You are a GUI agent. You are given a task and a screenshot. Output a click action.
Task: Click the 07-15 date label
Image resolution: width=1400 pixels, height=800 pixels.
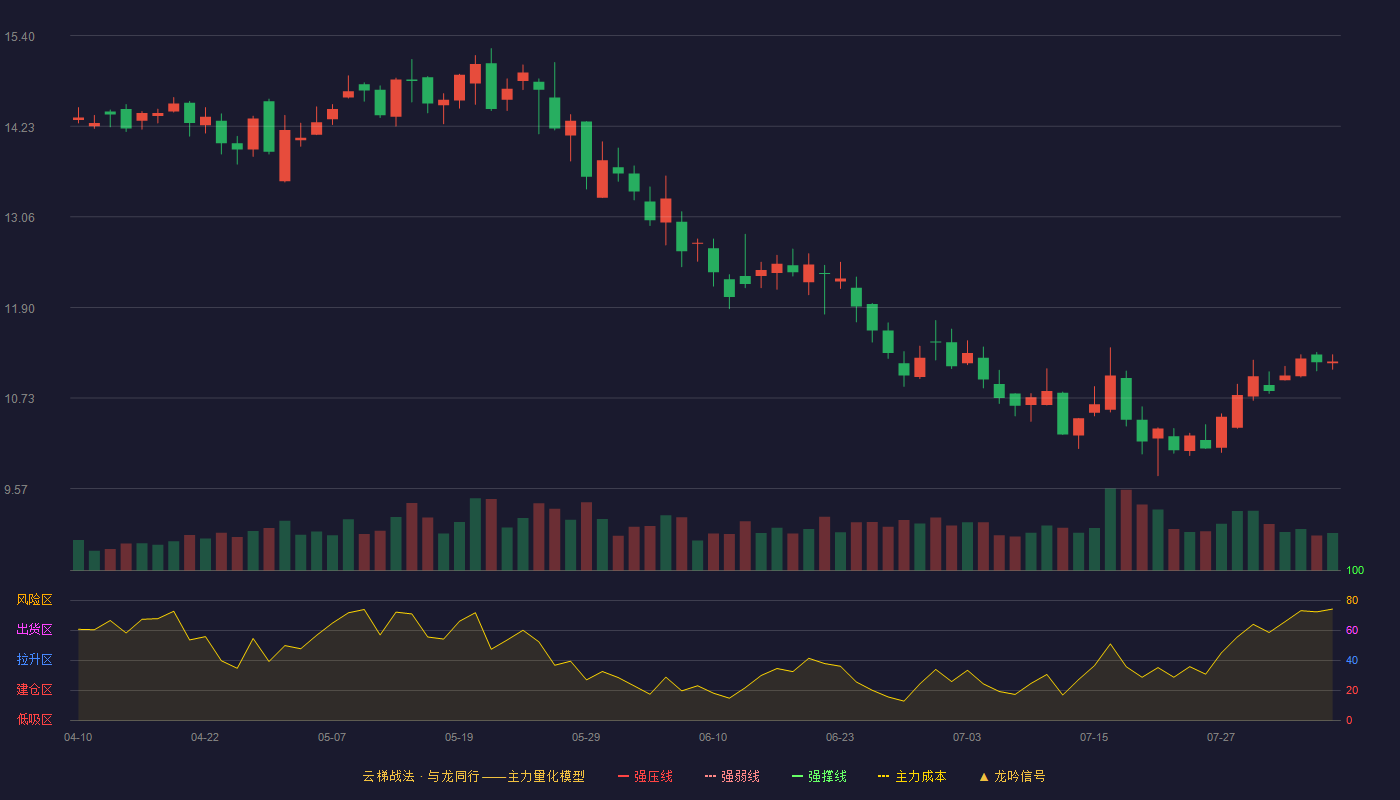coord(1094,737)
